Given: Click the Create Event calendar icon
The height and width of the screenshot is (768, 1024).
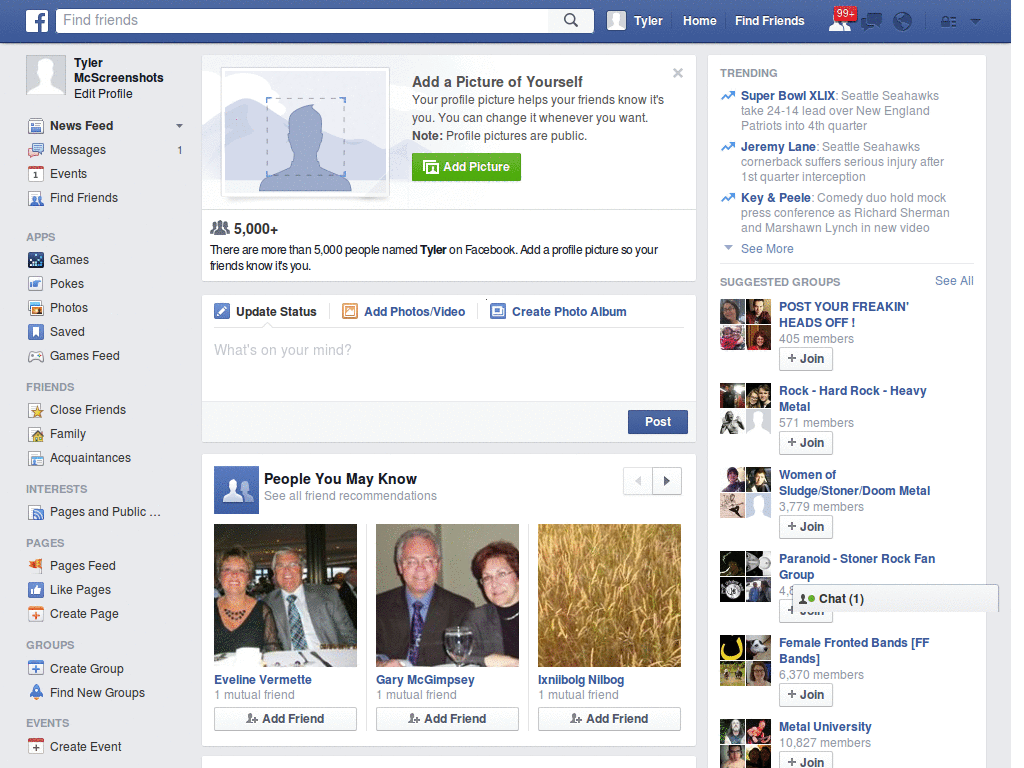Looking at the screenshot, I should 36,746.
